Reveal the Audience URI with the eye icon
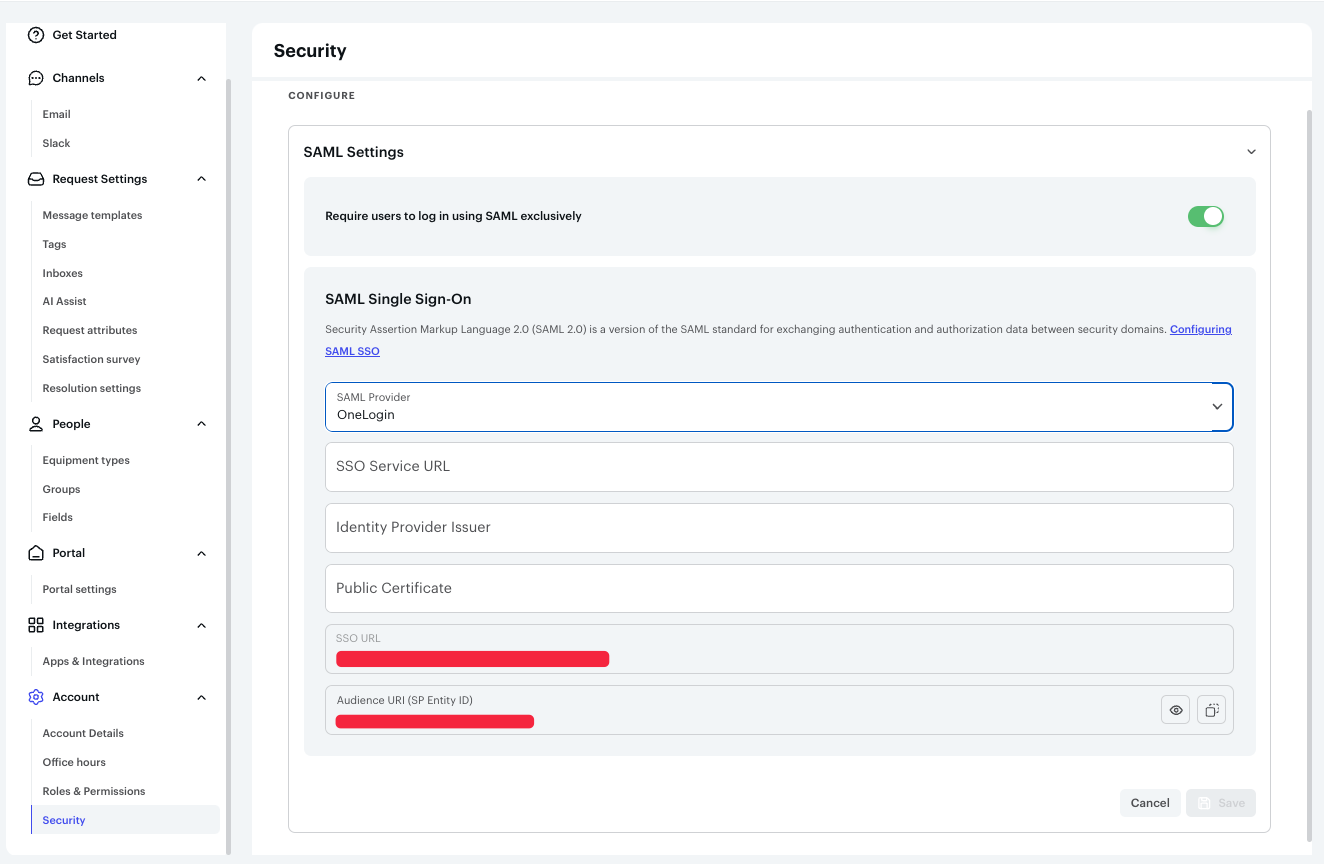The width and height of the screenshot is (1324, 864). (x=1175, y=709)
